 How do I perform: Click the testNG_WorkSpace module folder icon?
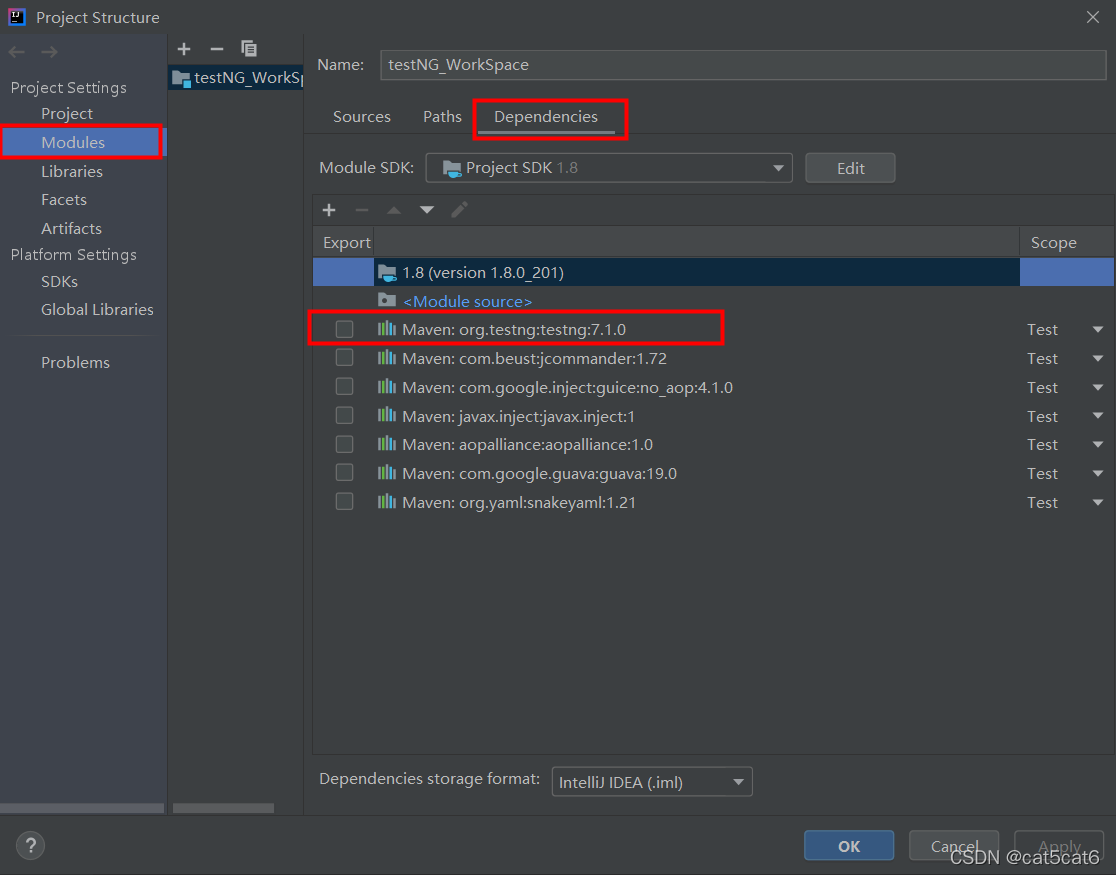tap(181, 78)
